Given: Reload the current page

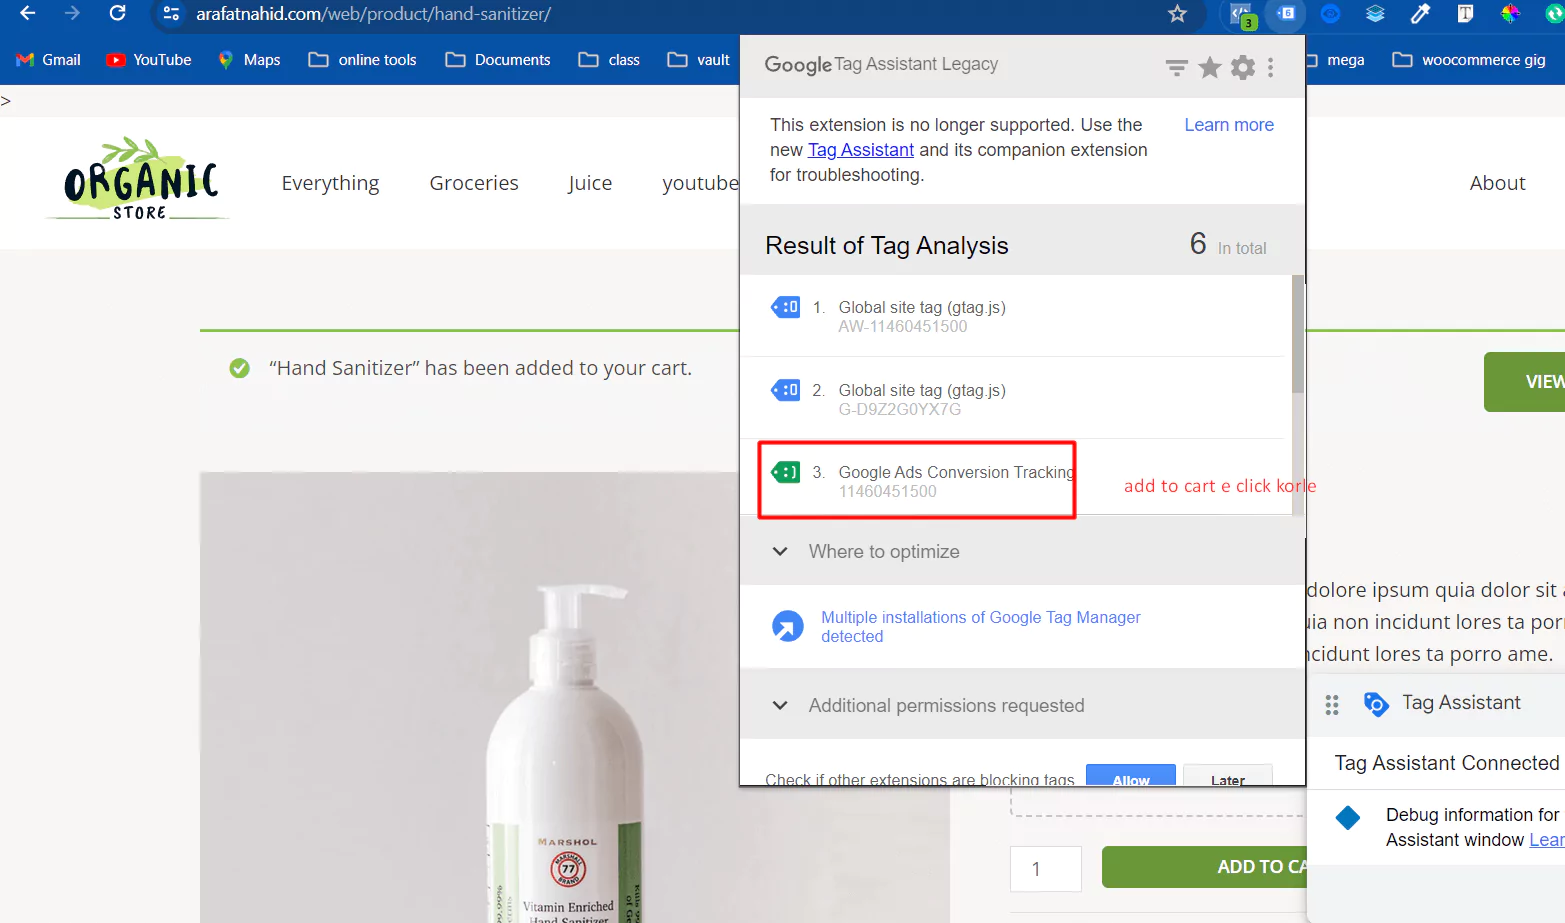Looking at the screenshot, I should 117,14.
